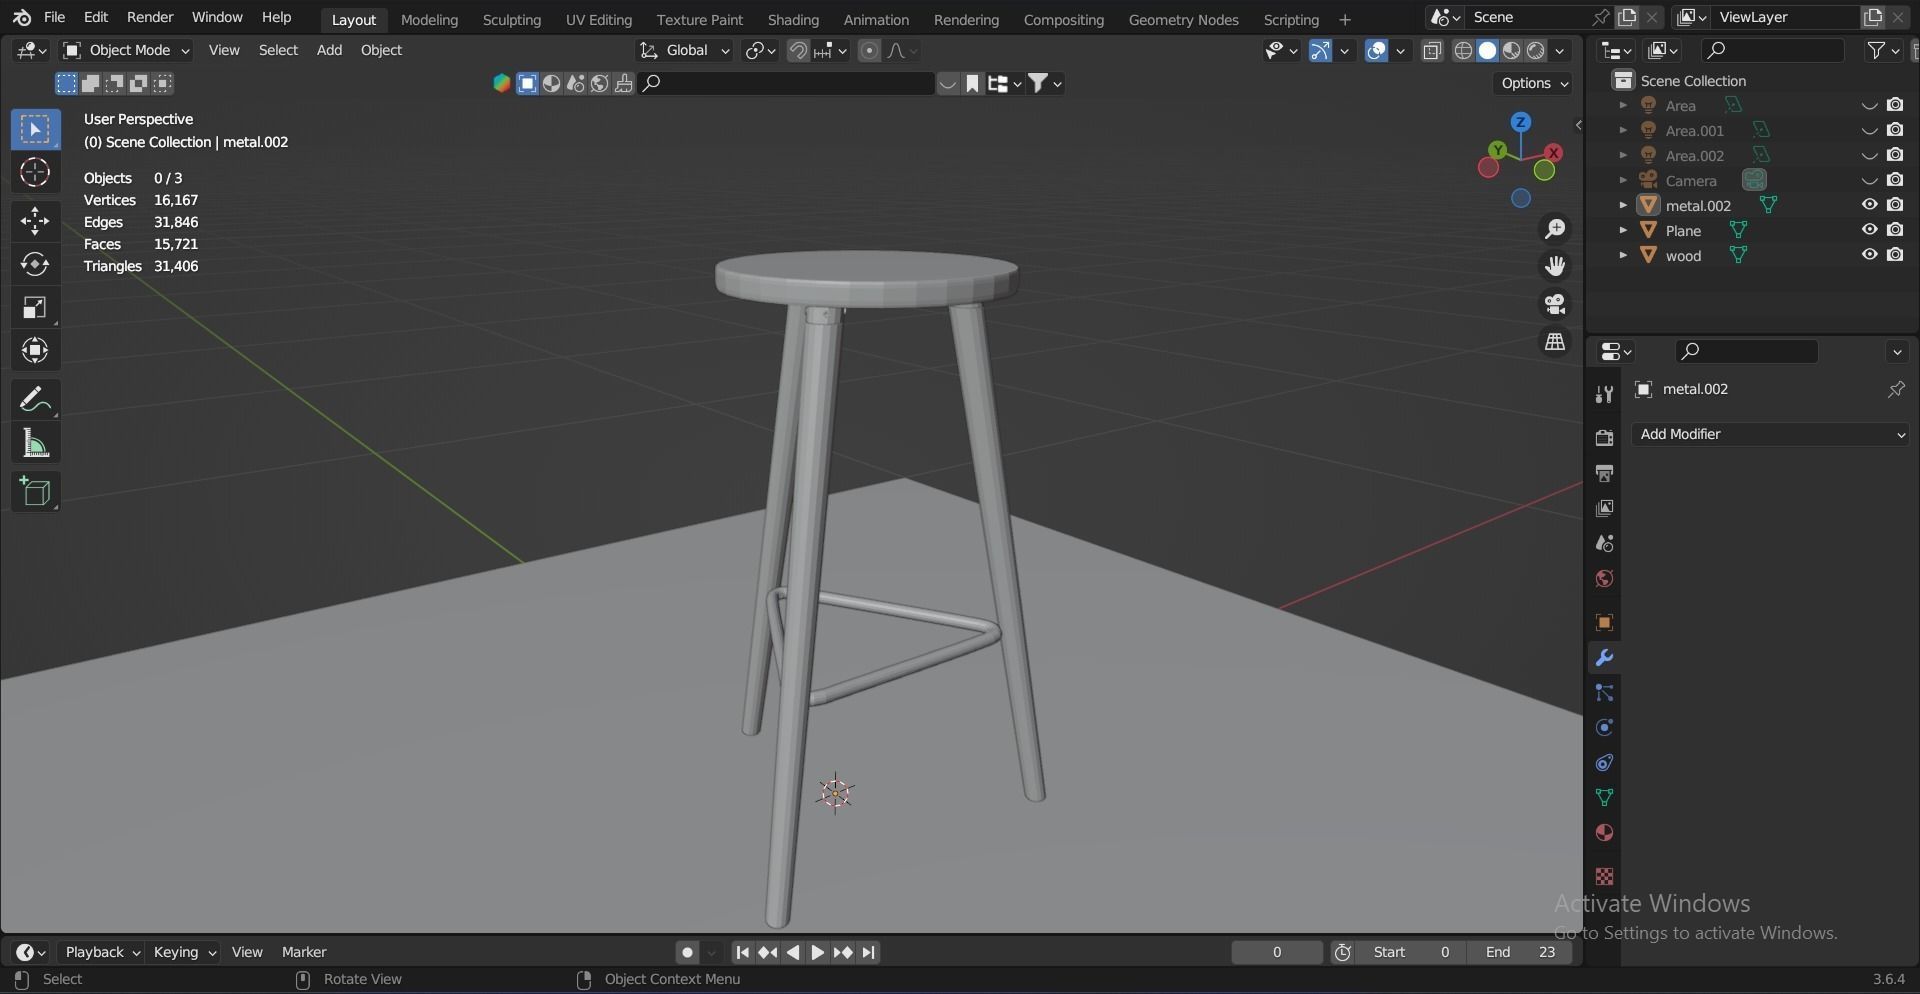Screen dimensions: 1920x994
Task: Open the Object Data properties tab
Action: tap(1604, 798)
